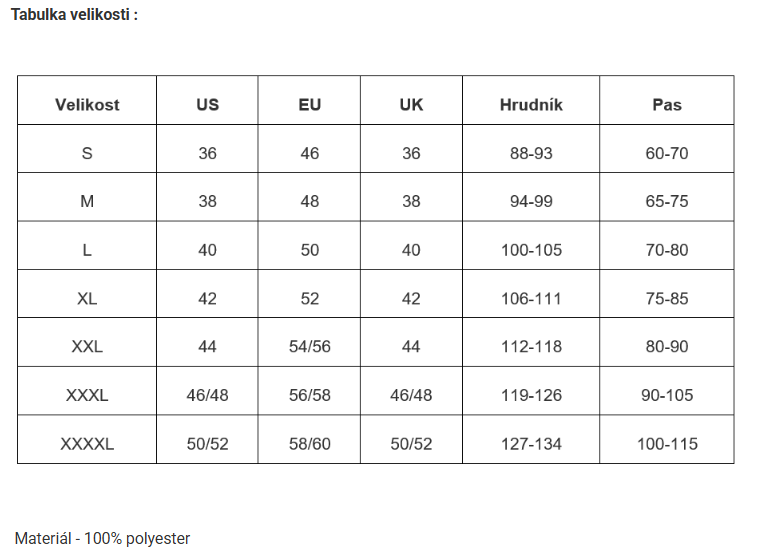Viewport: 759px width, 560px height.
Task: Select the XXL size cell
Action: click(87, 347)
